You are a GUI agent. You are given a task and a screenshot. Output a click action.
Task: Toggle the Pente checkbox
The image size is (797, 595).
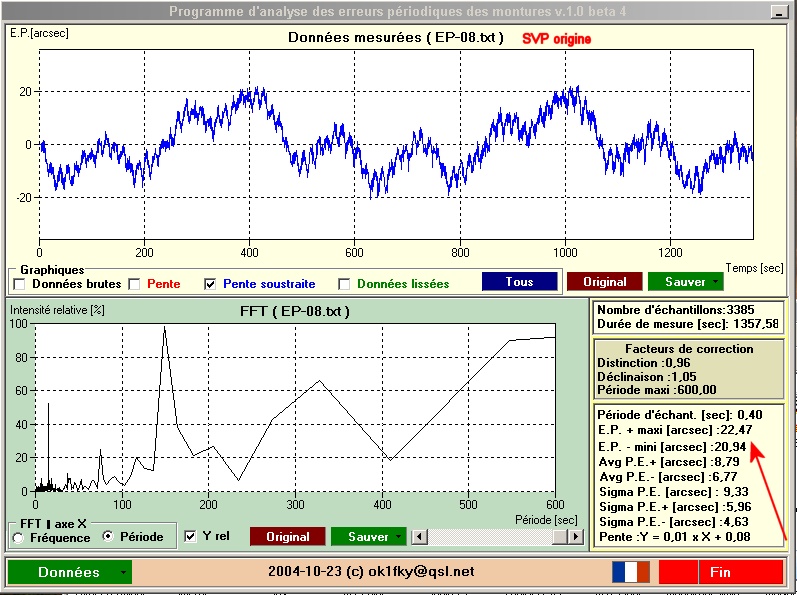coord(134,284)
